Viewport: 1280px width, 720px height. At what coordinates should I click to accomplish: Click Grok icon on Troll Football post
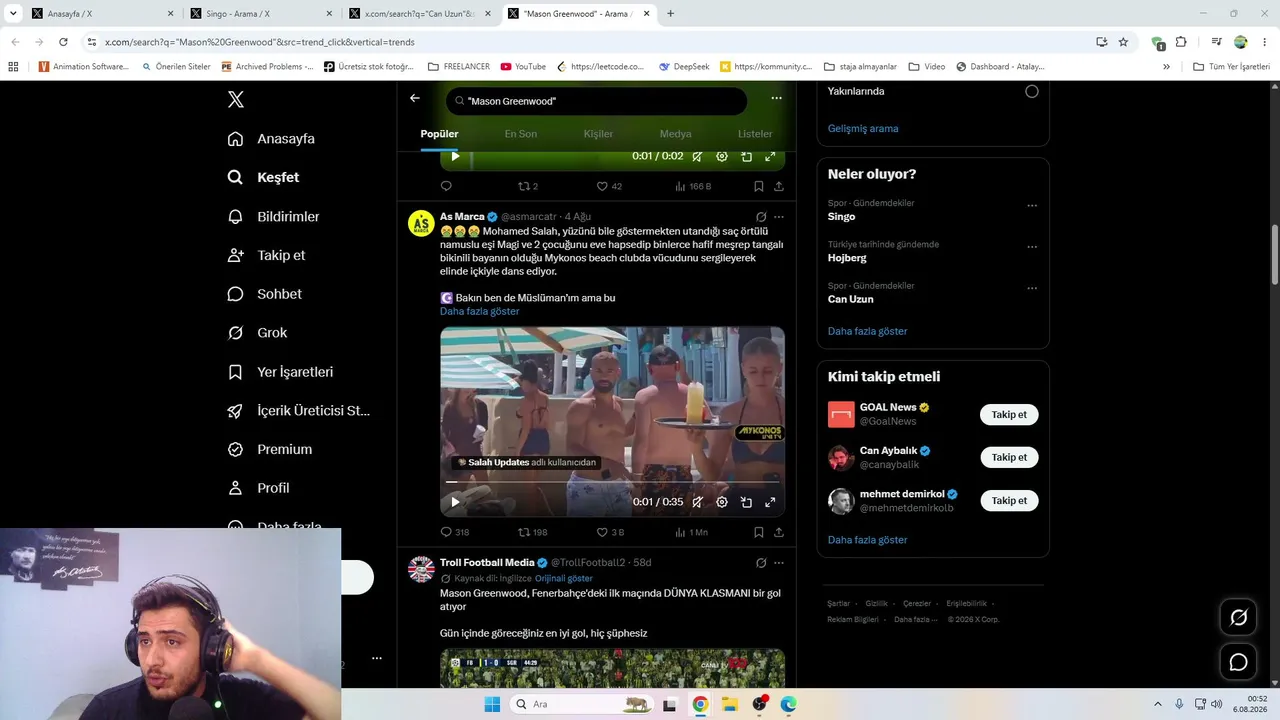coord(761,563)
